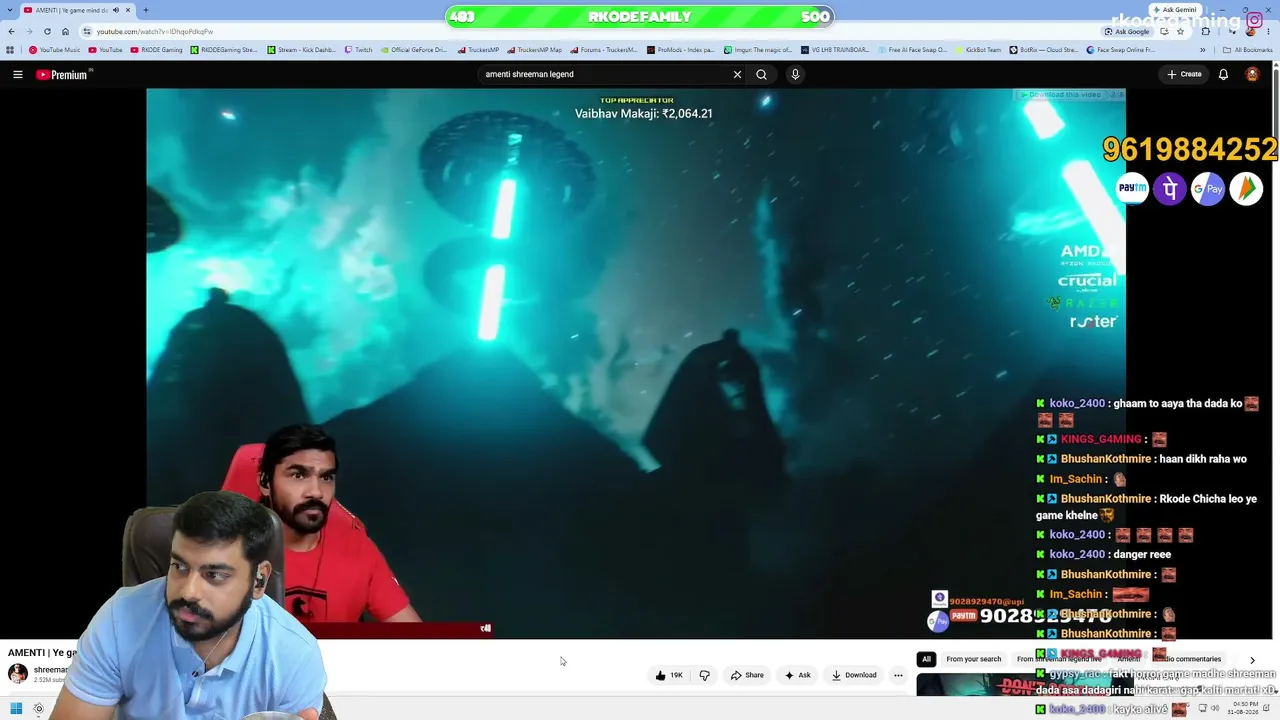1280x720 pixels.
Task: Open the TruckersMP Map bookmark
Action: click(x=535, y=49)
